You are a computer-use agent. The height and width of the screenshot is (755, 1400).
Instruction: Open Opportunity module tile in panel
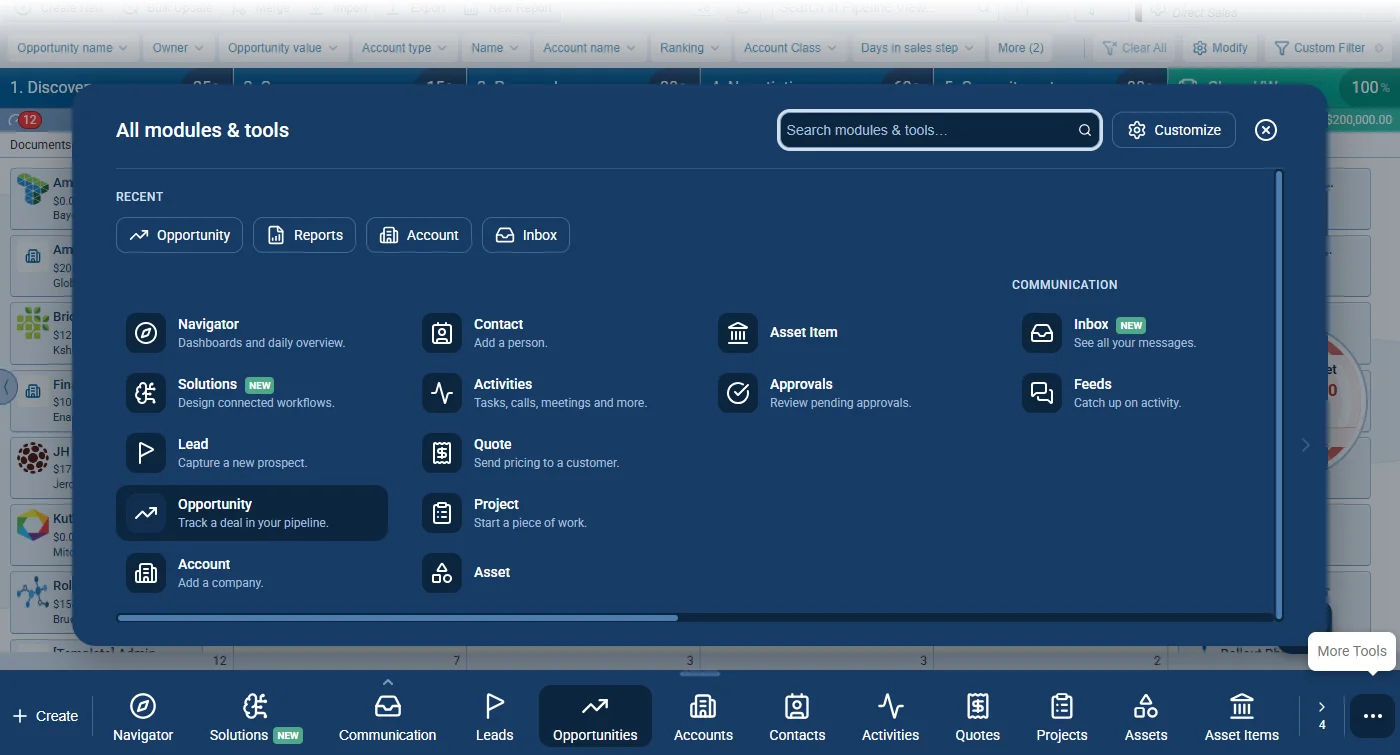tap(252, 513)
